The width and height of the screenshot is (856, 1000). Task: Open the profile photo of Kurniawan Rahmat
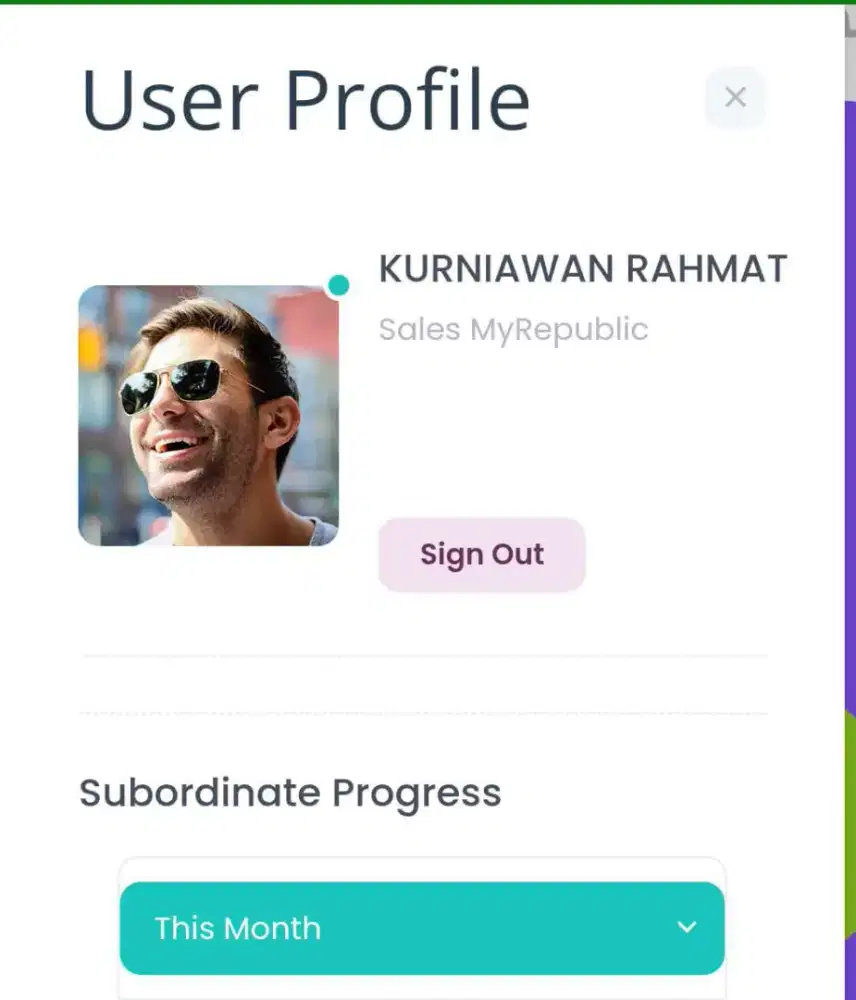208,415
